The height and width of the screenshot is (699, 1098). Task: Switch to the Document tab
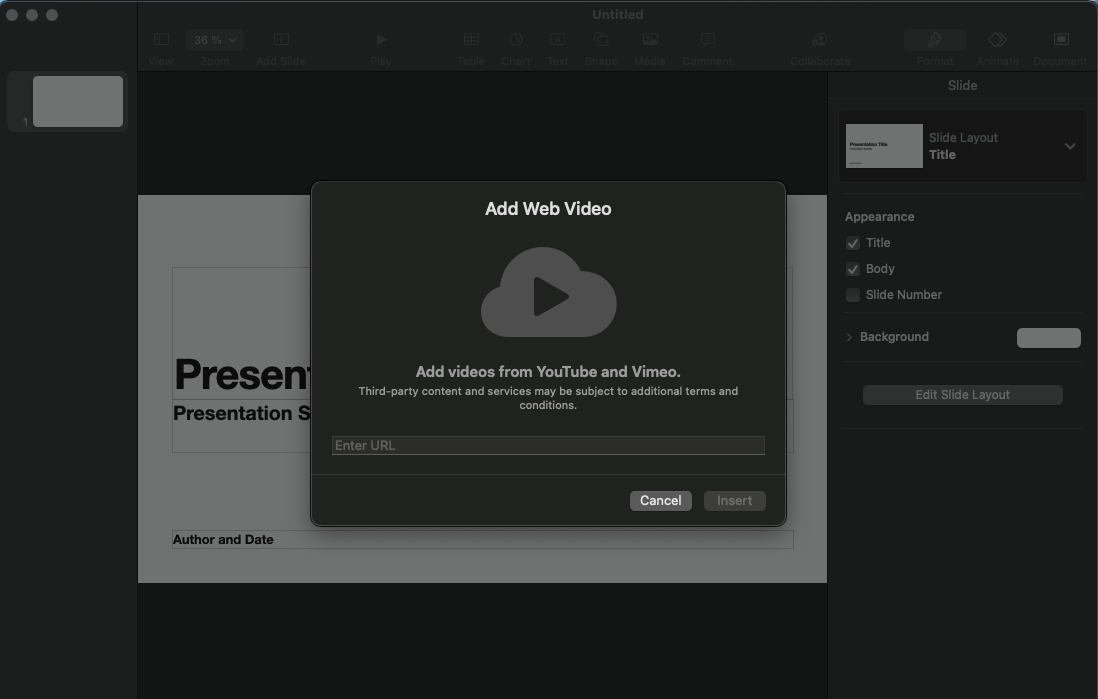point(1060,40)
